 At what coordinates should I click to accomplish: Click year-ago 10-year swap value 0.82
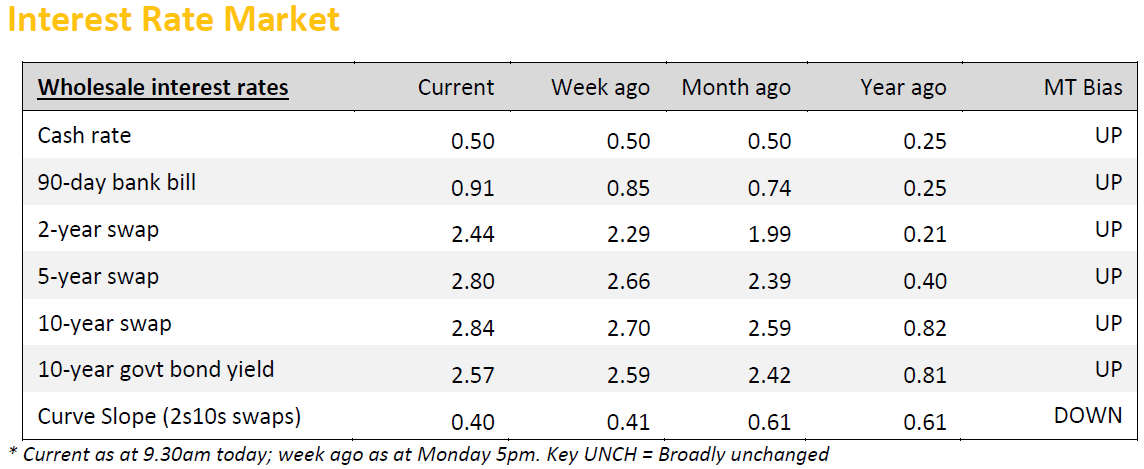[925, 329]
